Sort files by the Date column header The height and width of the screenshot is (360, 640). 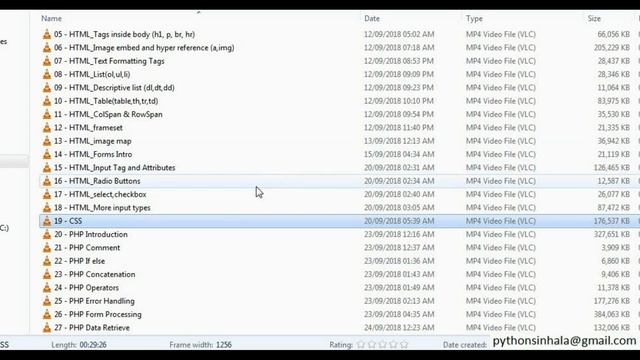click(372, 18)
